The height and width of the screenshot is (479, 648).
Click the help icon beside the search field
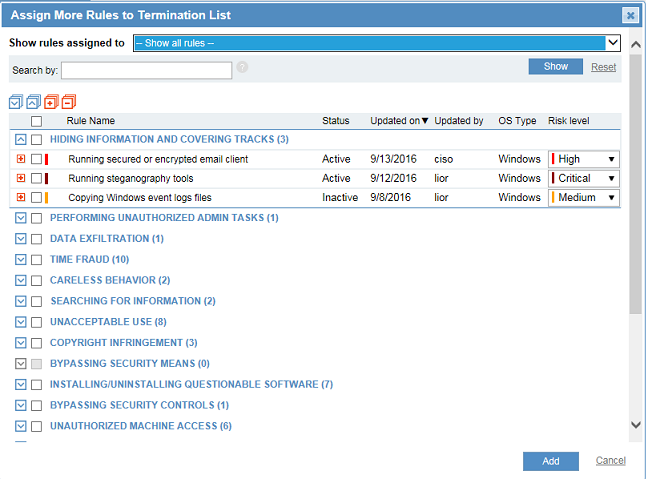click(242, 68)
